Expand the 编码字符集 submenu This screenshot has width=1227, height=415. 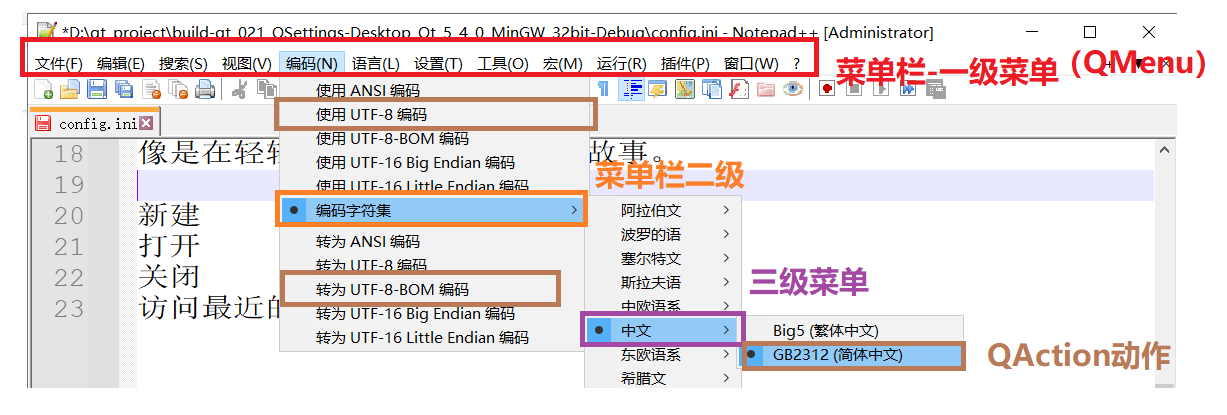pyautogui.click(x=433, y=210)
